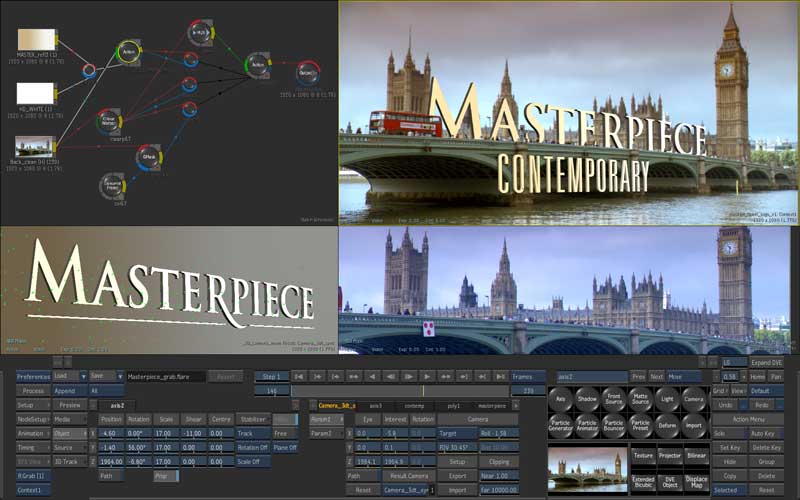Image resolution: width=800 pixels, height=500 pixels.
Task: Select the Front Source node button
Action: coord(613,399)
